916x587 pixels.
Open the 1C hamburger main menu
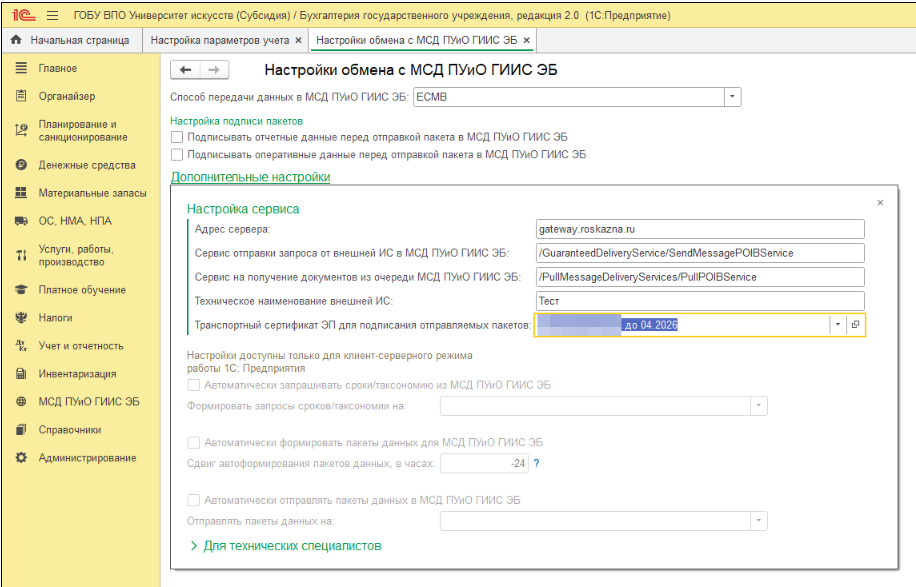pos(52,16)
